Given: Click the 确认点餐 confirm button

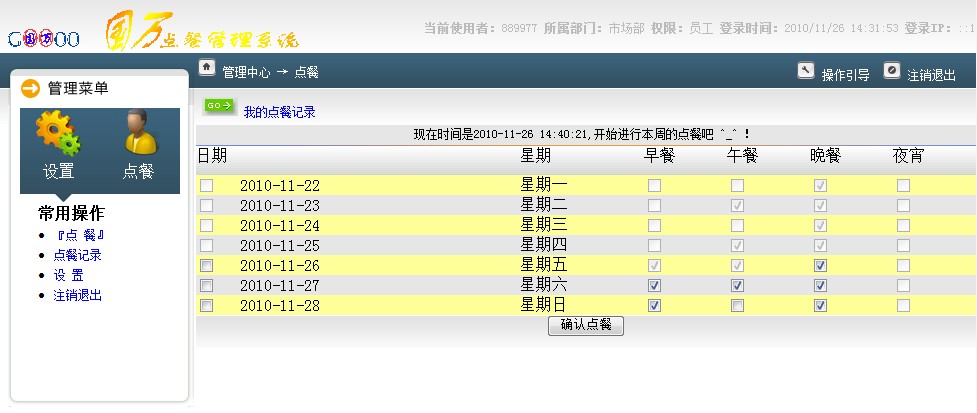Looking at the screenshot, I should coord(586,325).
